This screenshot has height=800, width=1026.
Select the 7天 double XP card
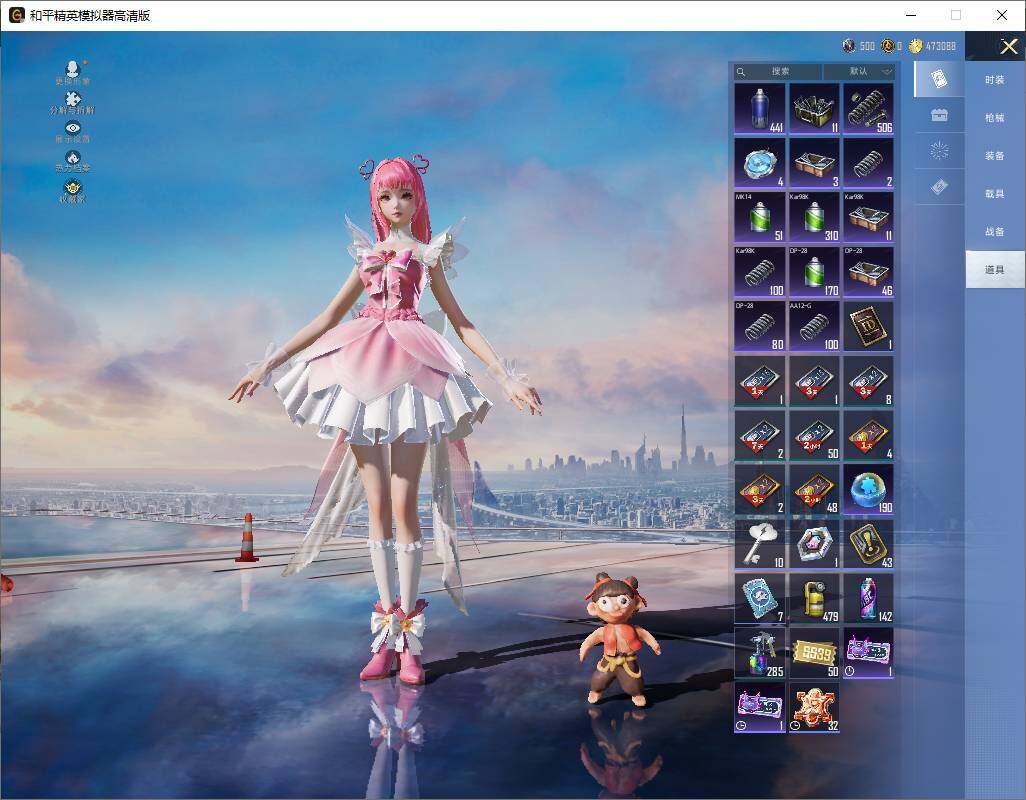point(760,436)
